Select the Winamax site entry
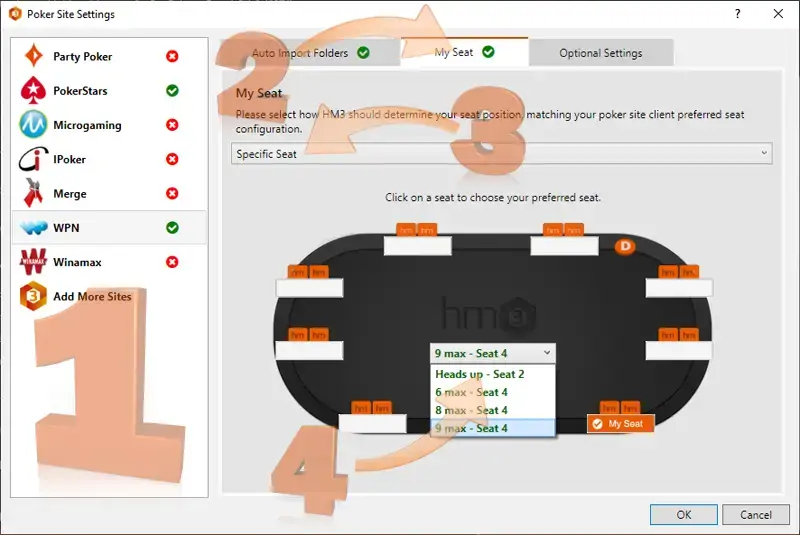The width and height of the screenshot is (800, 535). point(109,262)
